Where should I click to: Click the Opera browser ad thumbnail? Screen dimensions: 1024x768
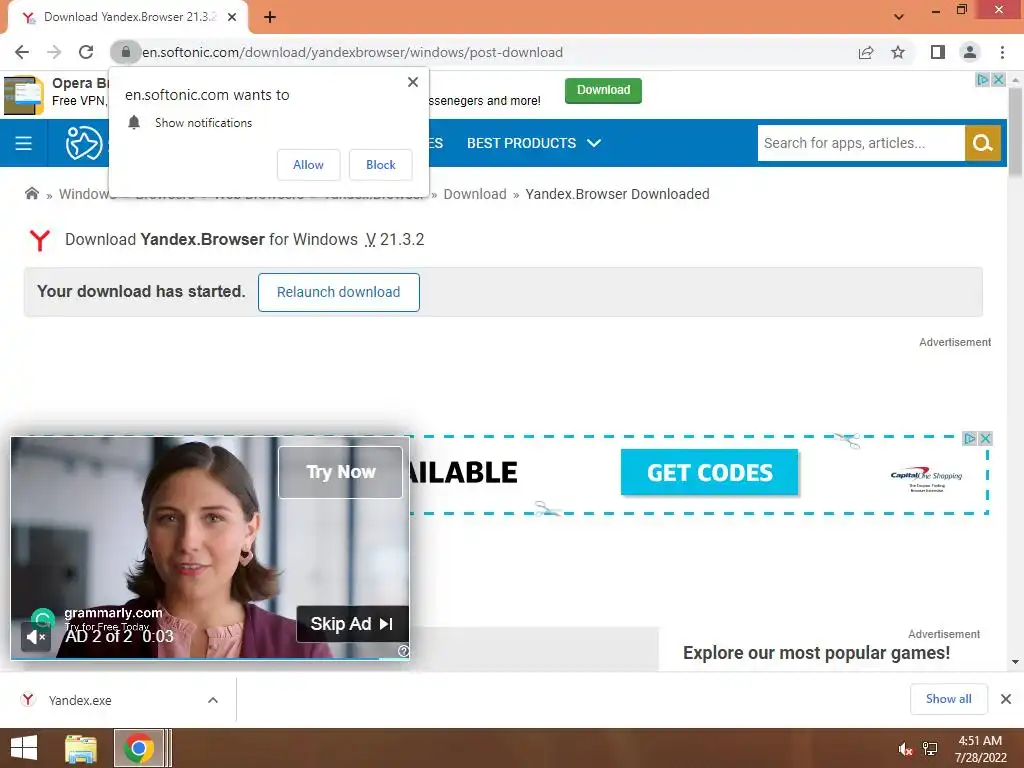(x=24, y=95)
